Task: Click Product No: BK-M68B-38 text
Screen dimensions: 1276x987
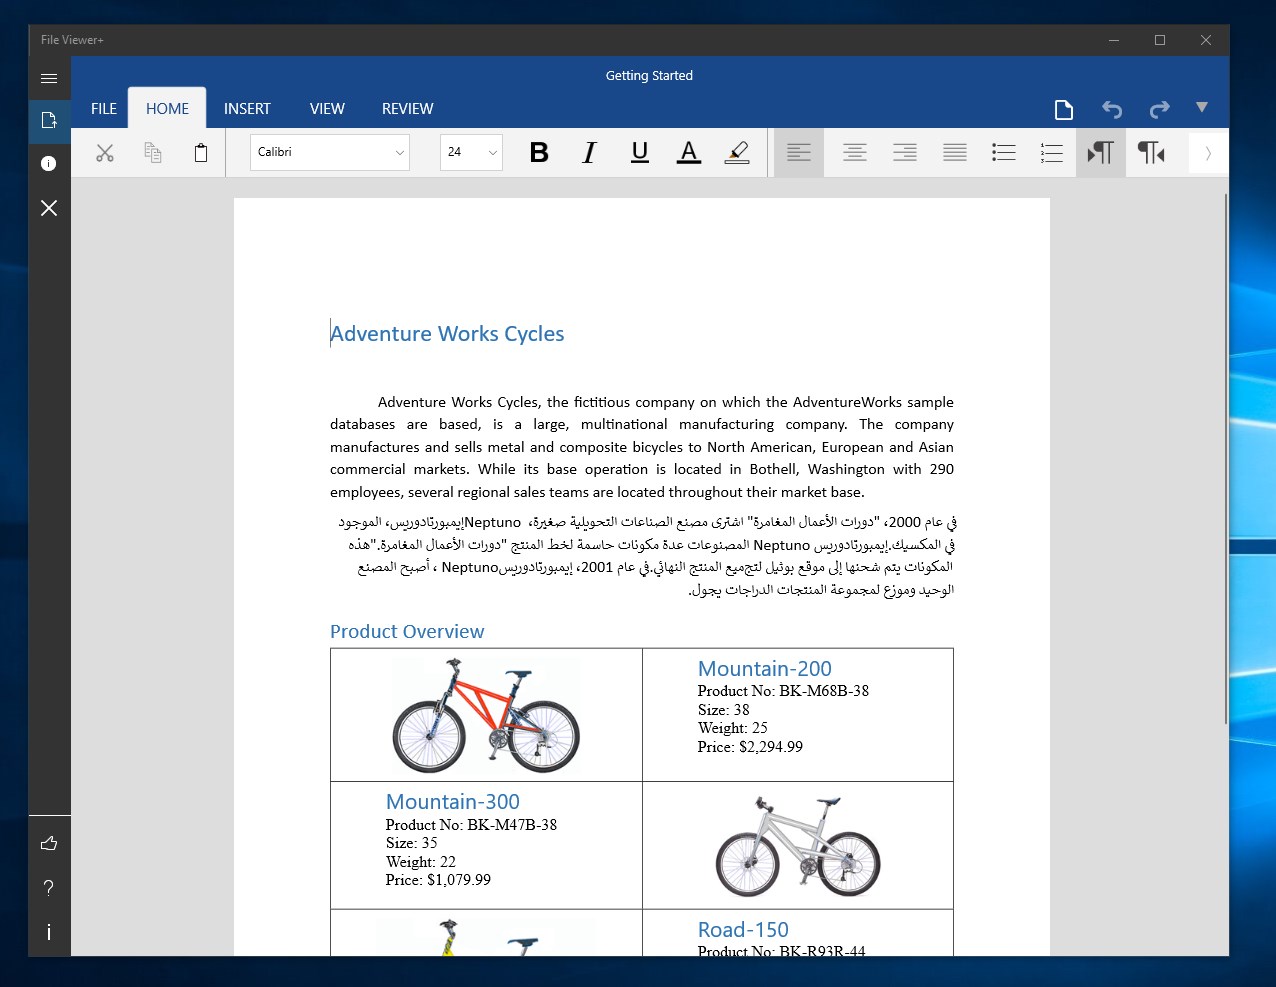Action: tap(783, 691)
